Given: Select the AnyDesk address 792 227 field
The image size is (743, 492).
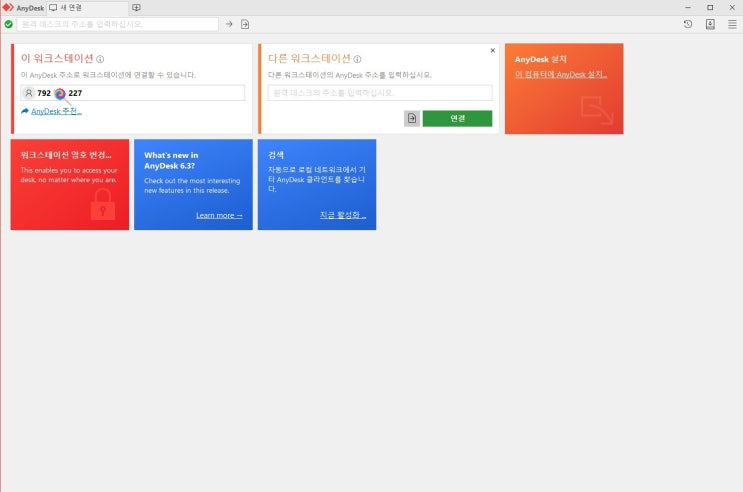Looking at the screenshot, I should click(133, 93).
